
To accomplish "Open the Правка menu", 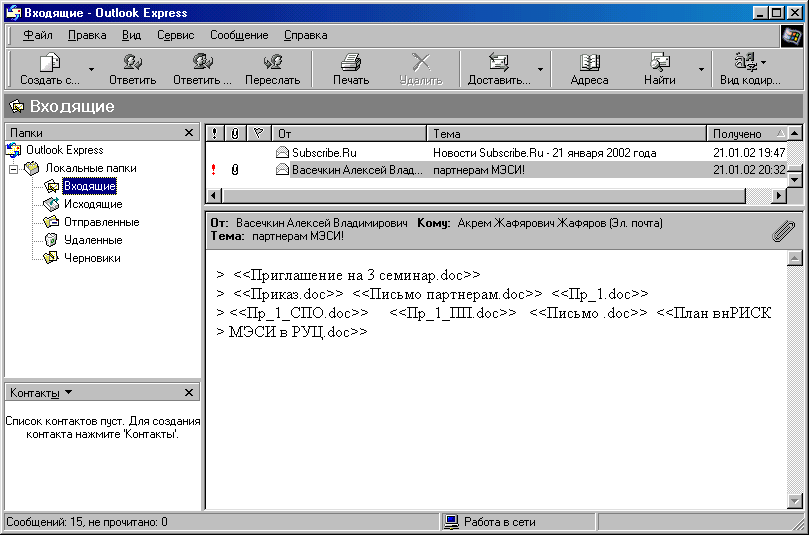I will click(87, 35).
